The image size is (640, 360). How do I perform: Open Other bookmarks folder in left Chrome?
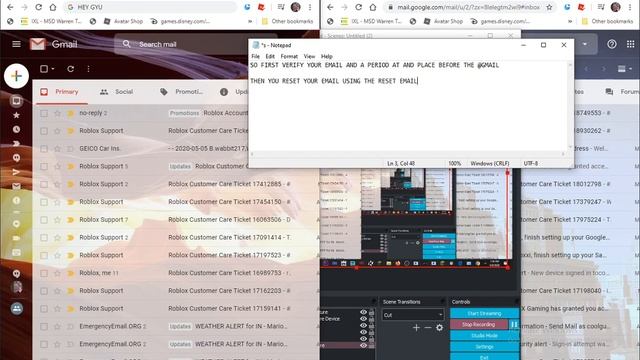[x=287, y=21]
